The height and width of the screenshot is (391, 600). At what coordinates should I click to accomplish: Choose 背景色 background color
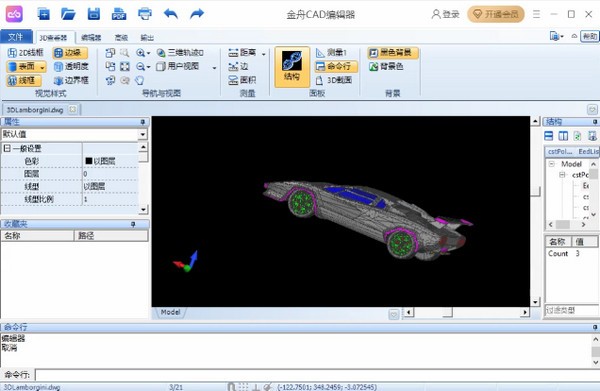point(386,66)
